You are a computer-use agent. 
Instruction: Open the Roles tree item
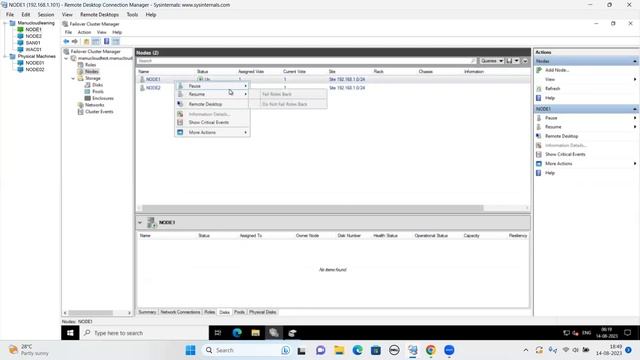91,65
